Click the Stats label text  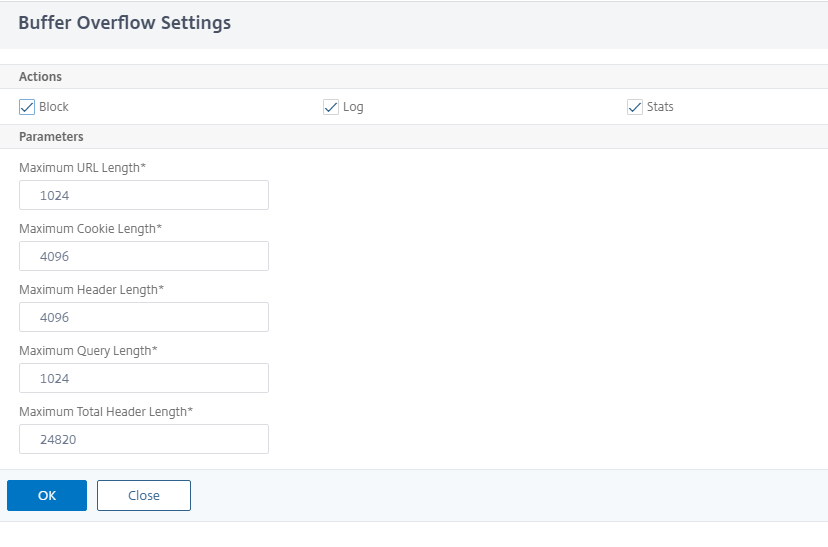pyautogui.click(x=660, y=107)
